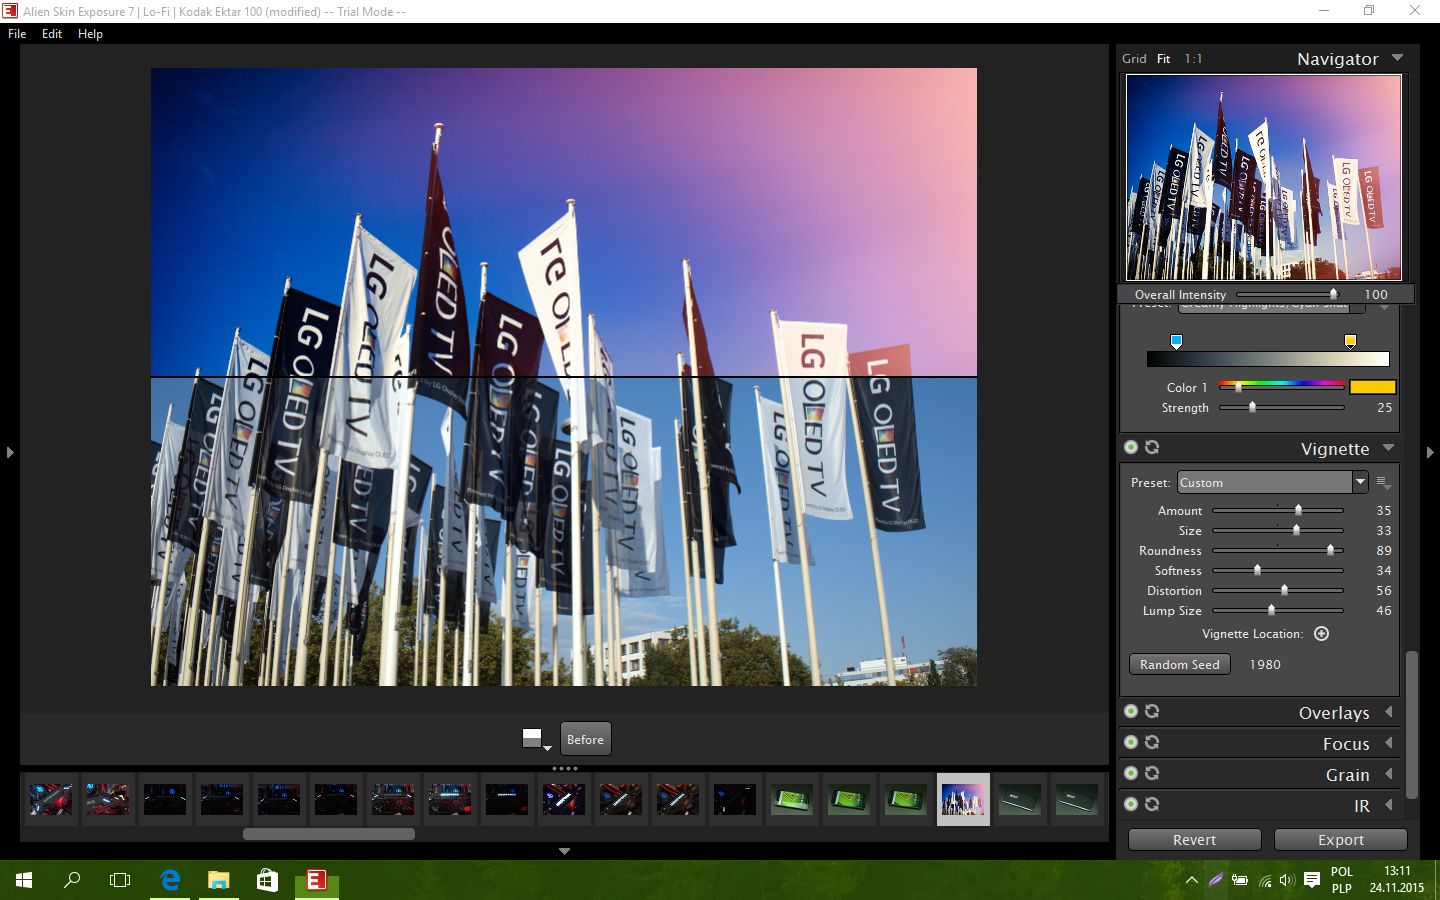Reset the Vignette panel settings

[x=1152, y=448]
